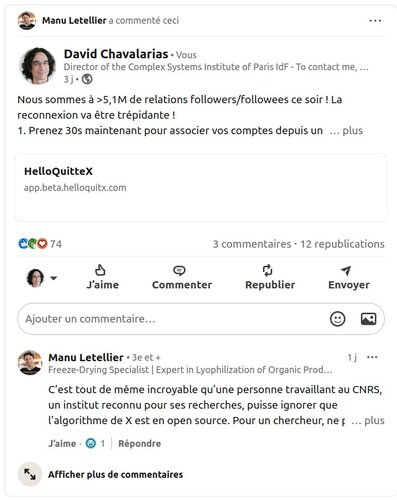Open the 3 commentaires link

[x=252, y=244]
